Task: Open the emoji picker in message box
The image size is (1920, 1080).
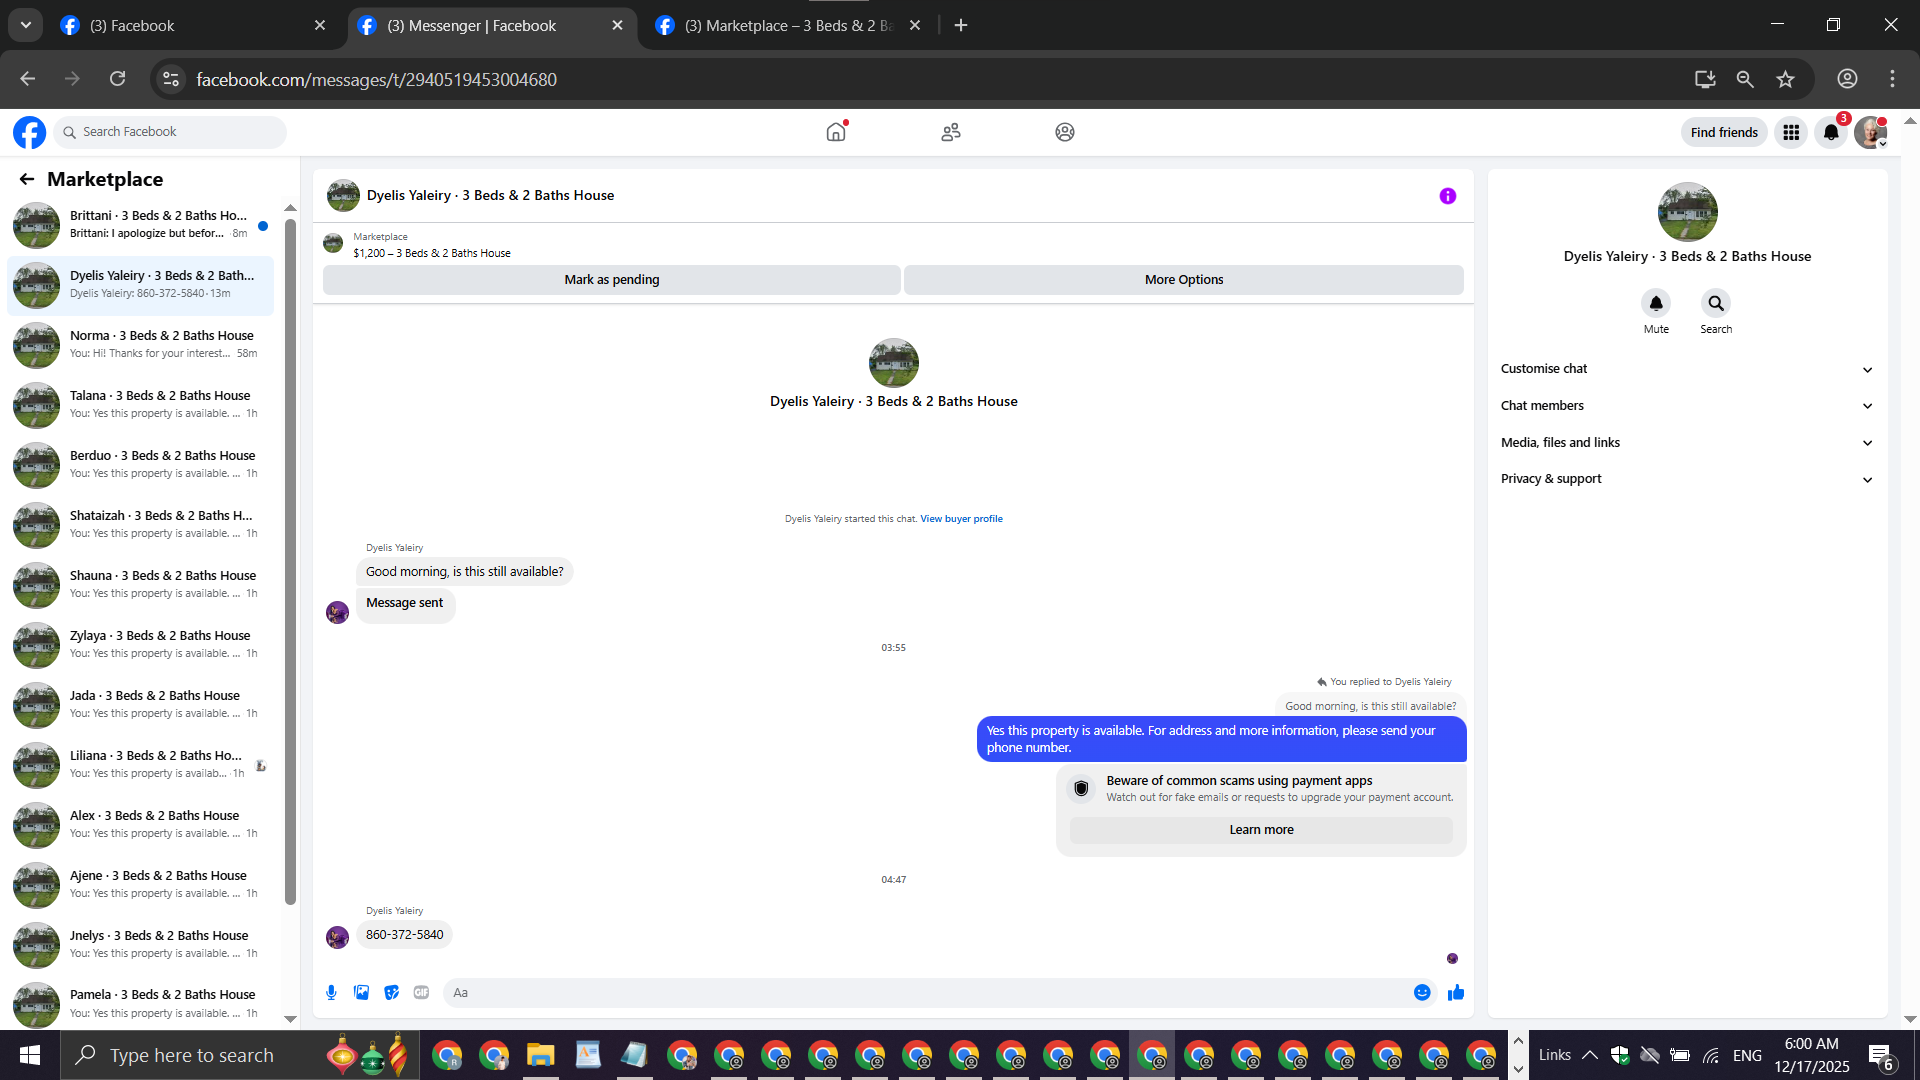Action: [1422, 992]
